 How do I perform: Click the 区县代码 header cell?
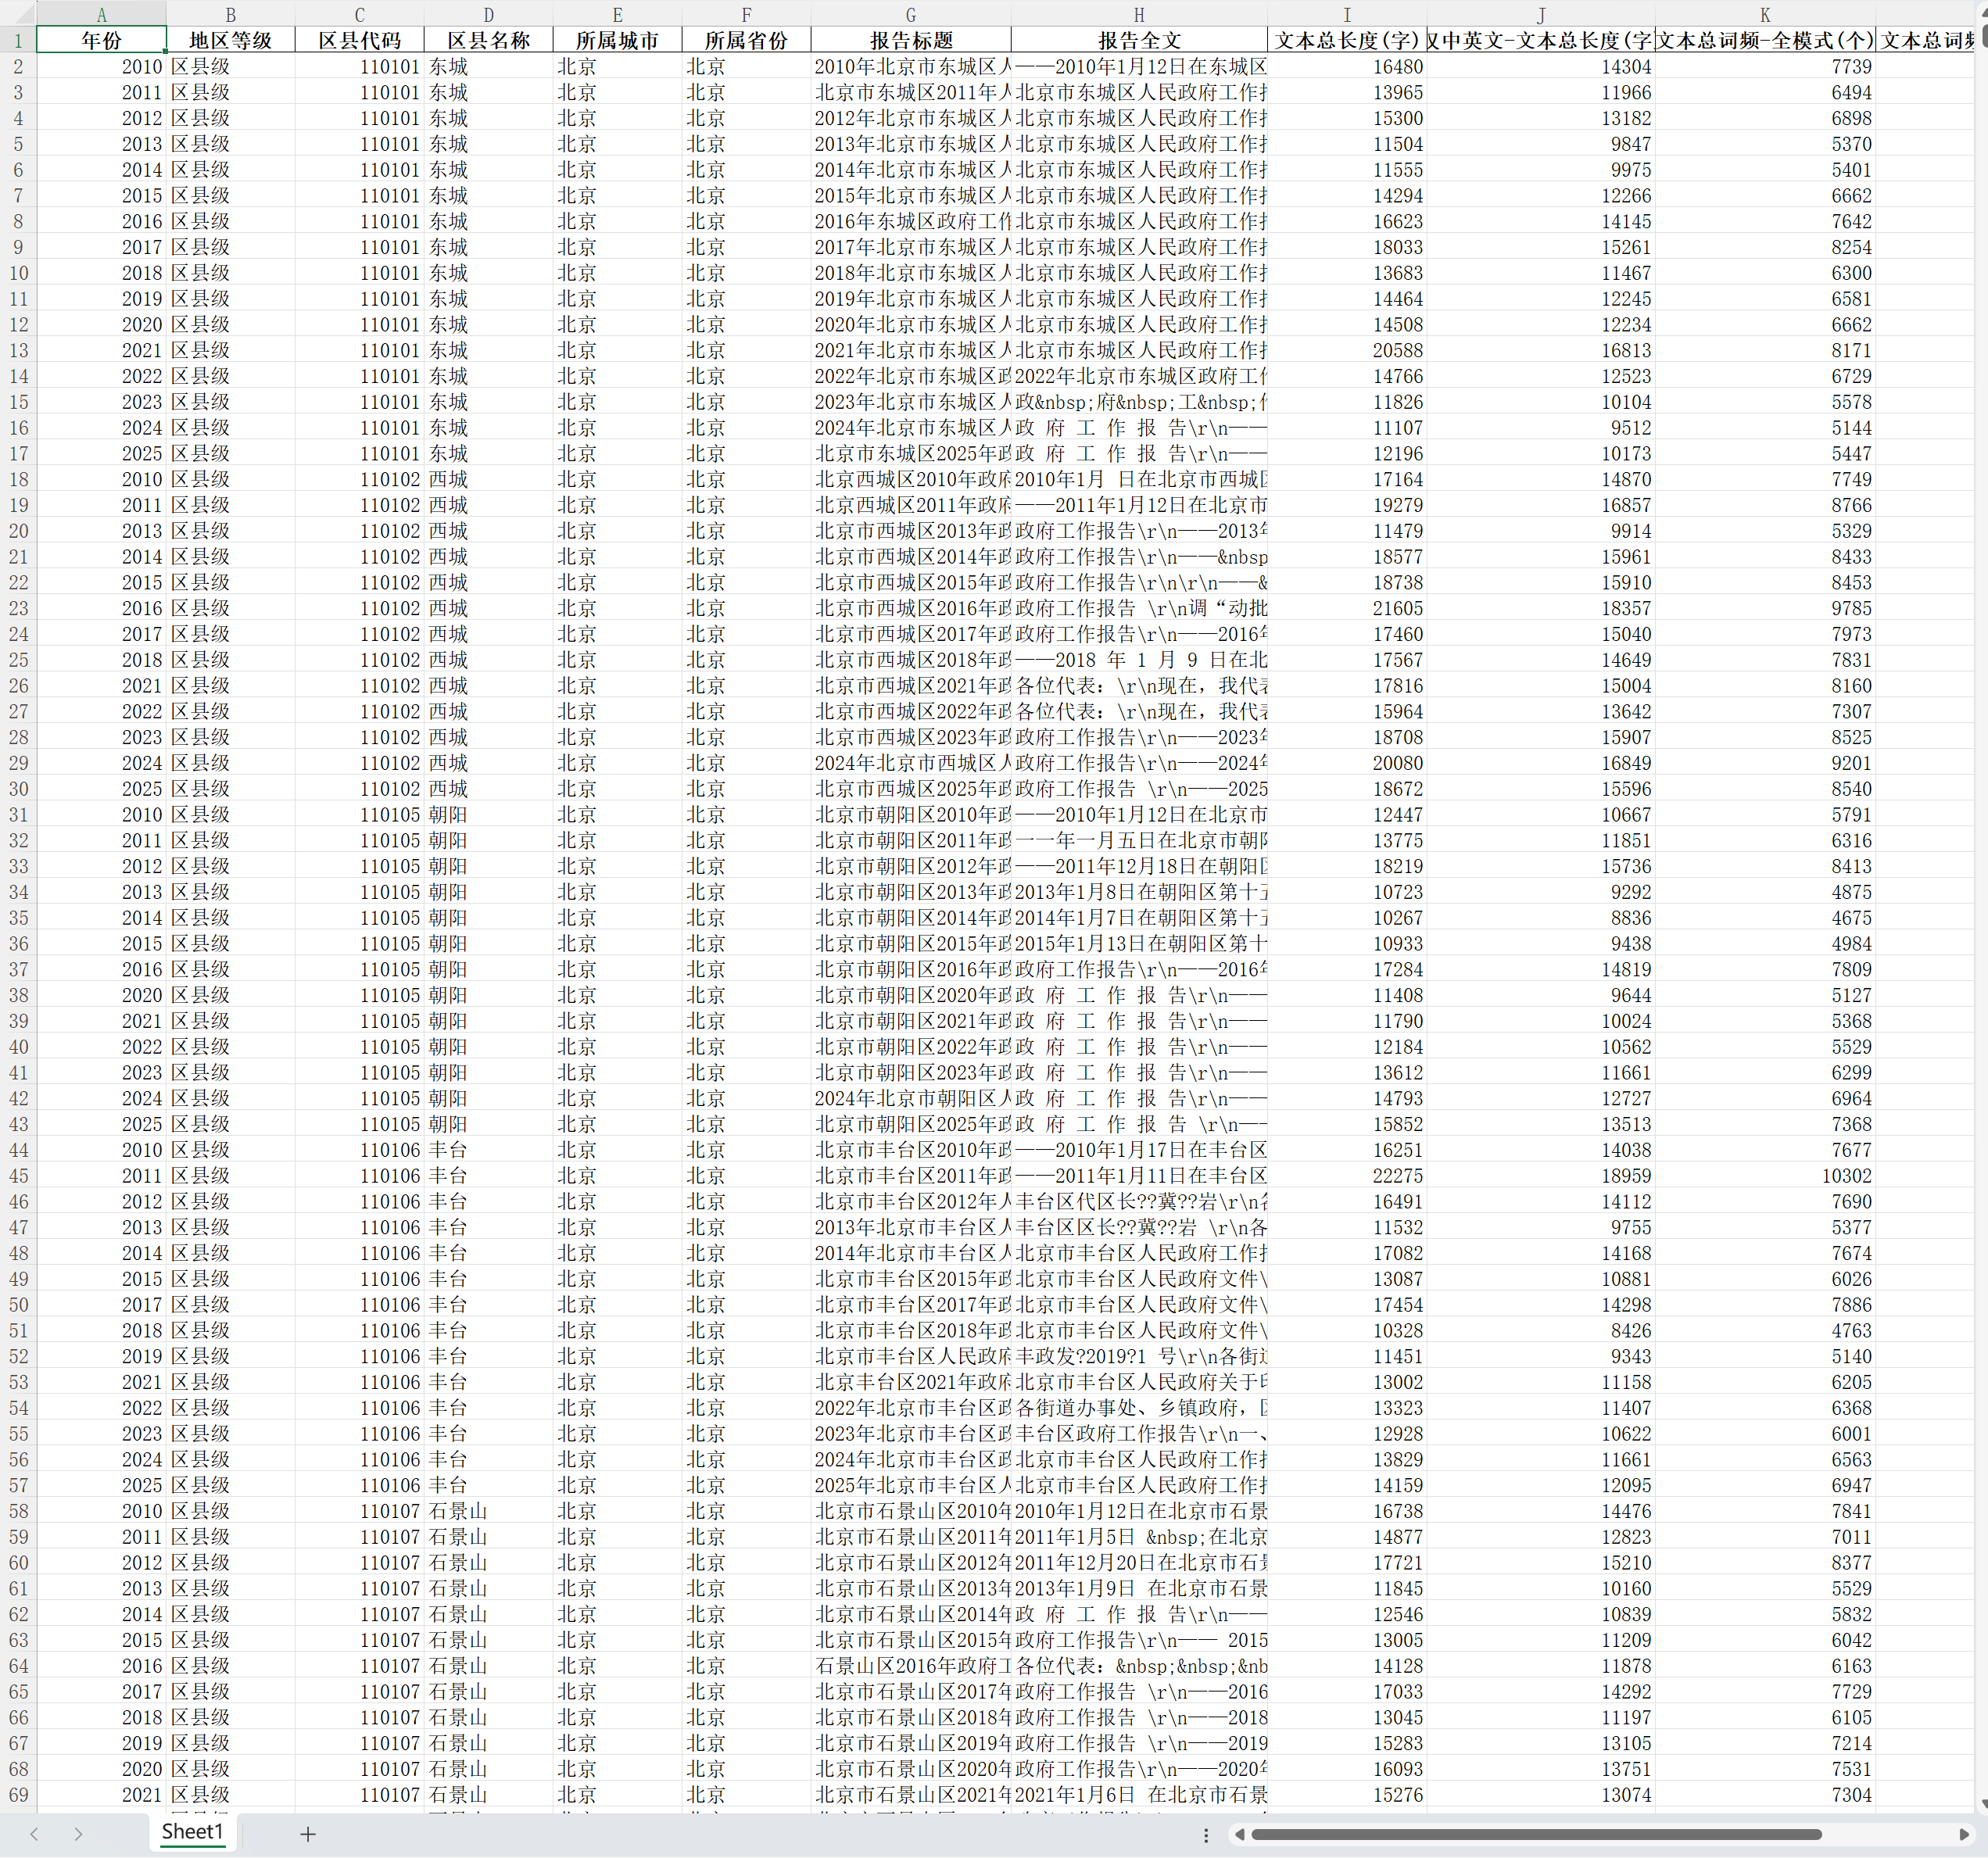(x=359, y=40)
